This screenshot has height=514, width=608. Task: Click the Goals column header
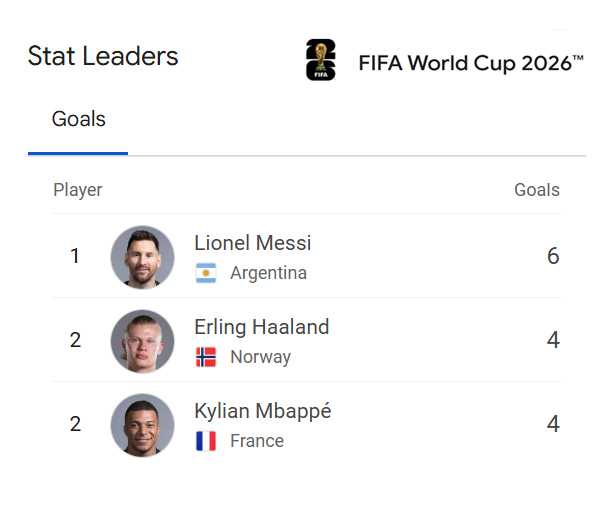tap(537, 190)
